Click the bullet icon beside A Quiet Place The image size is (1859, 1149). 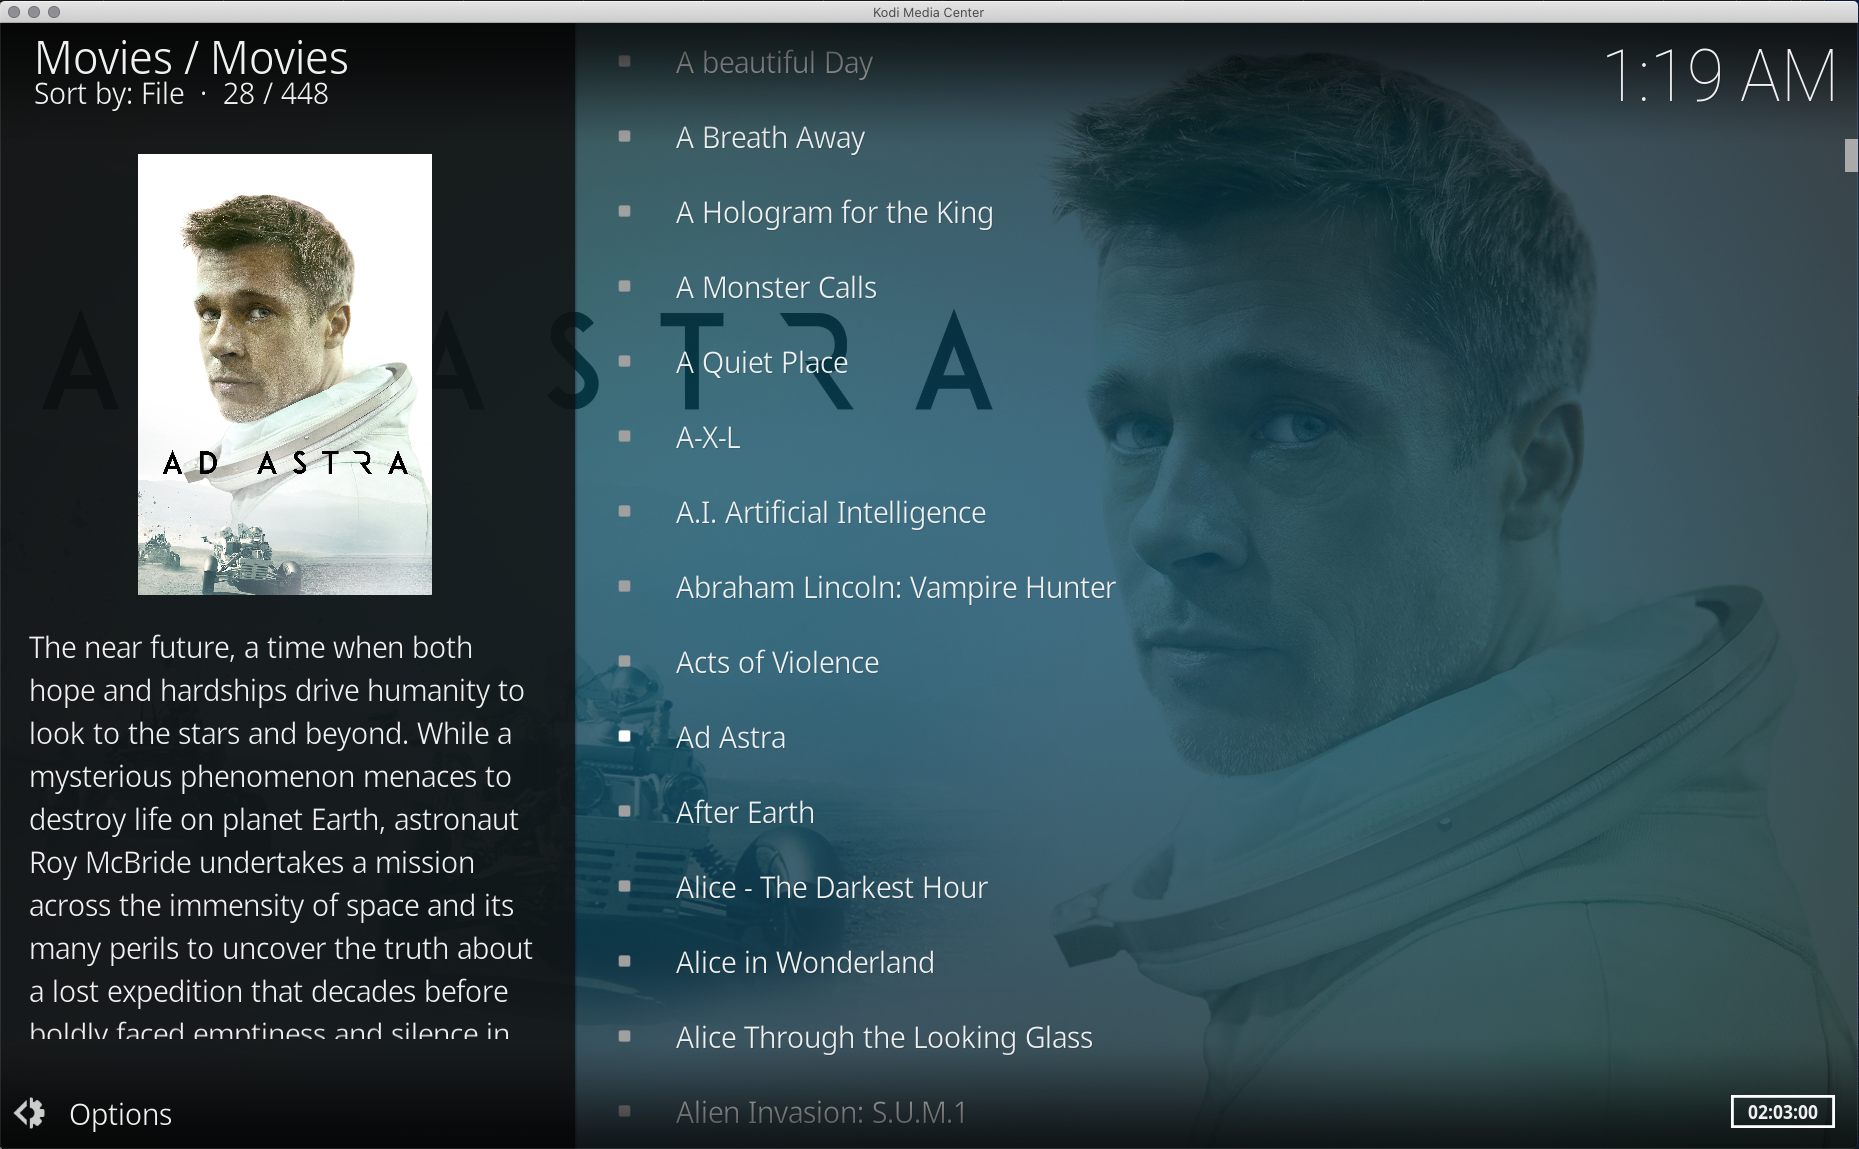point(625,361)
